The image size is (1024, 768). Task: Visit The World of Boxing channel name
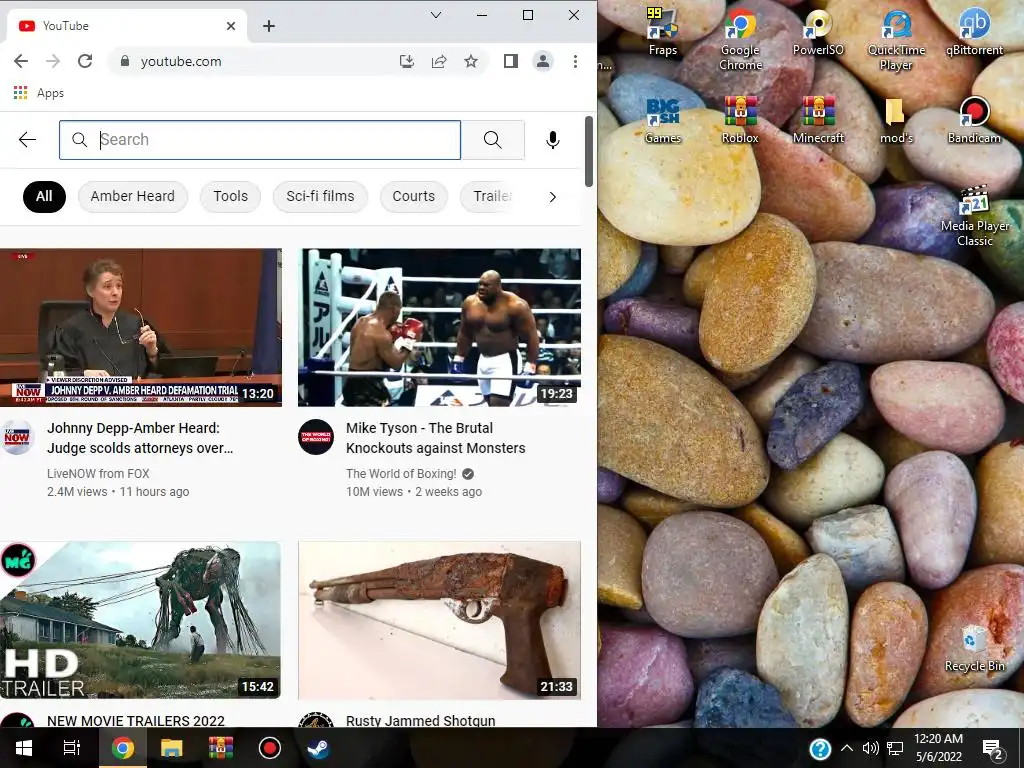[x=401, y=473]
